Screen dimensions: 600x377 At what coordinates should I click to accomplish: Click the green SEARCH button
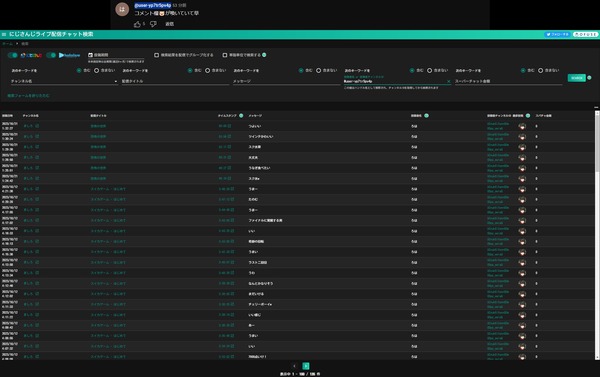[x=576, y=78]
